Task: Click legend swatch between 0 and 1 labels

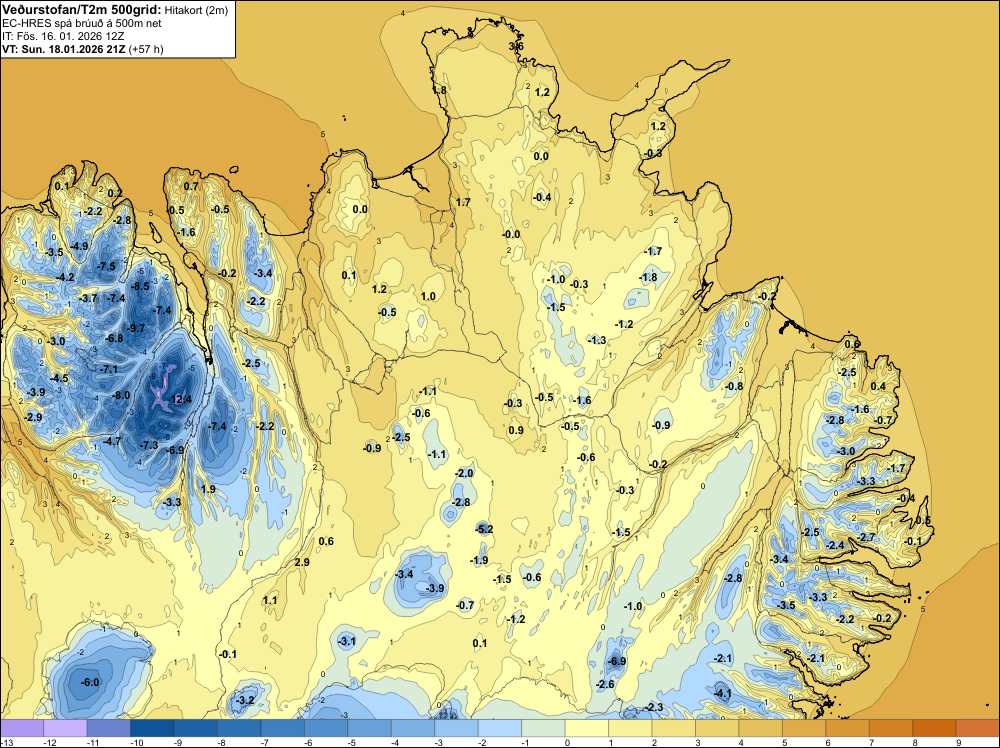Action: 587,728
